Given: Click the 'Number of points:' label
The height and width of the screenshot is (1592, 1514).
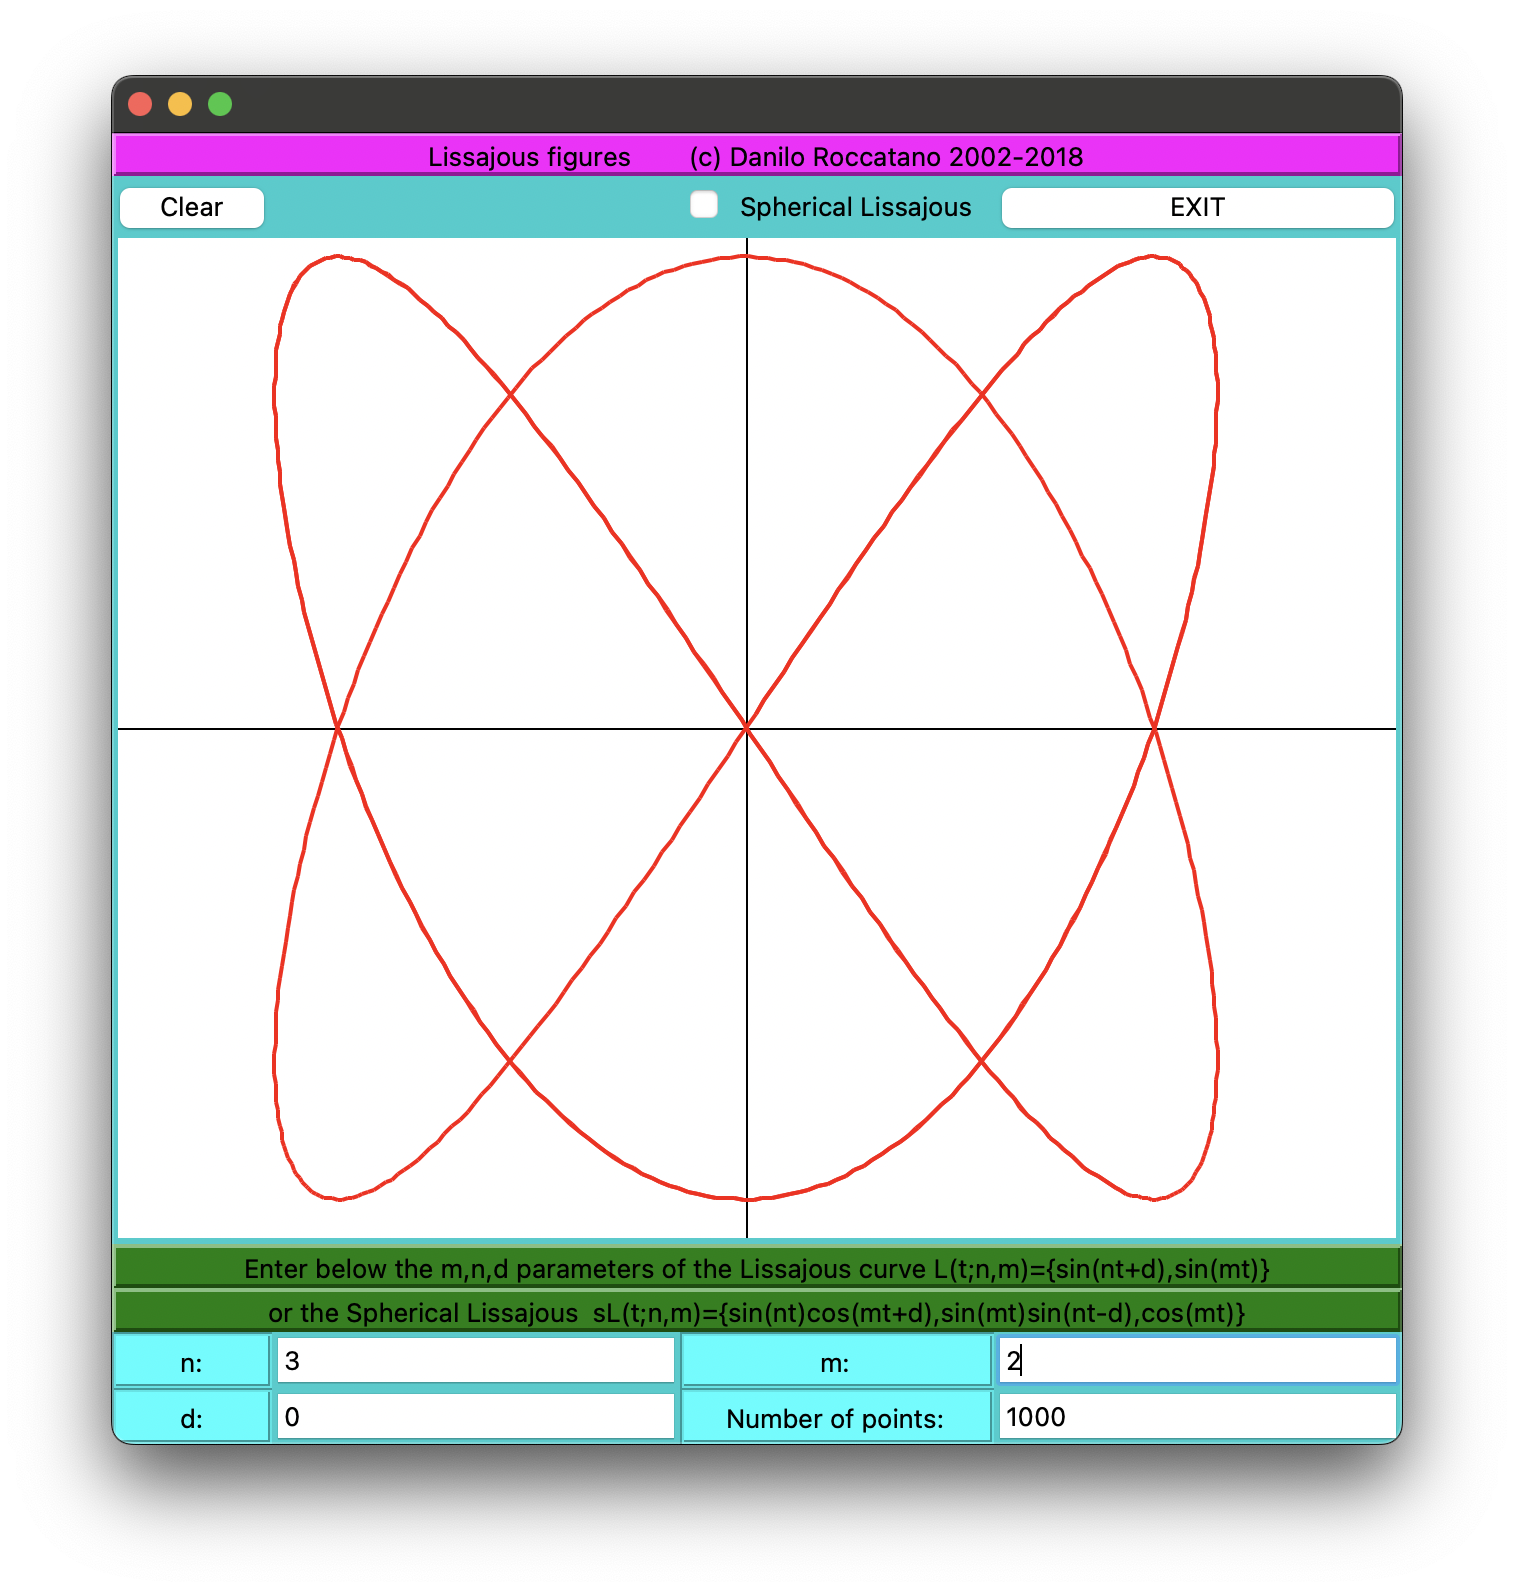Looking at the screenshot, I should pyautogui.click(x=836, y=1418).
